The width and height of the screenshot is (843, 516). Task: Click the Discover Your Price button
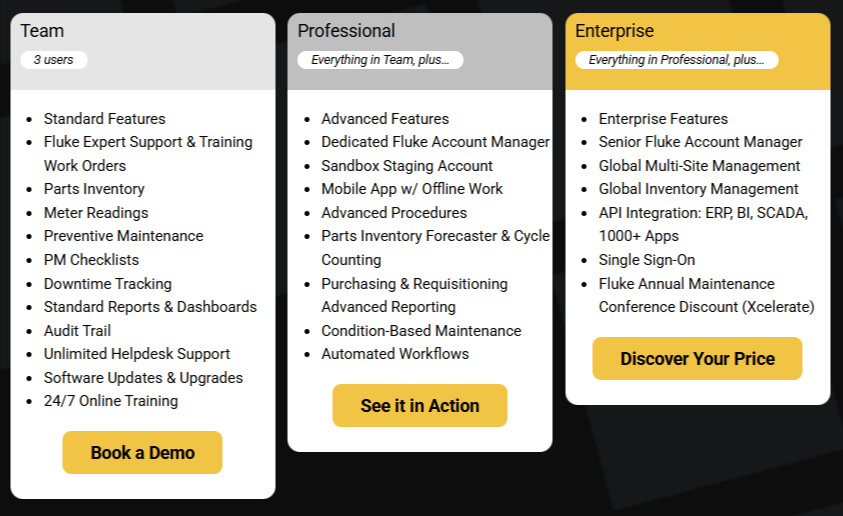(697, 359)
